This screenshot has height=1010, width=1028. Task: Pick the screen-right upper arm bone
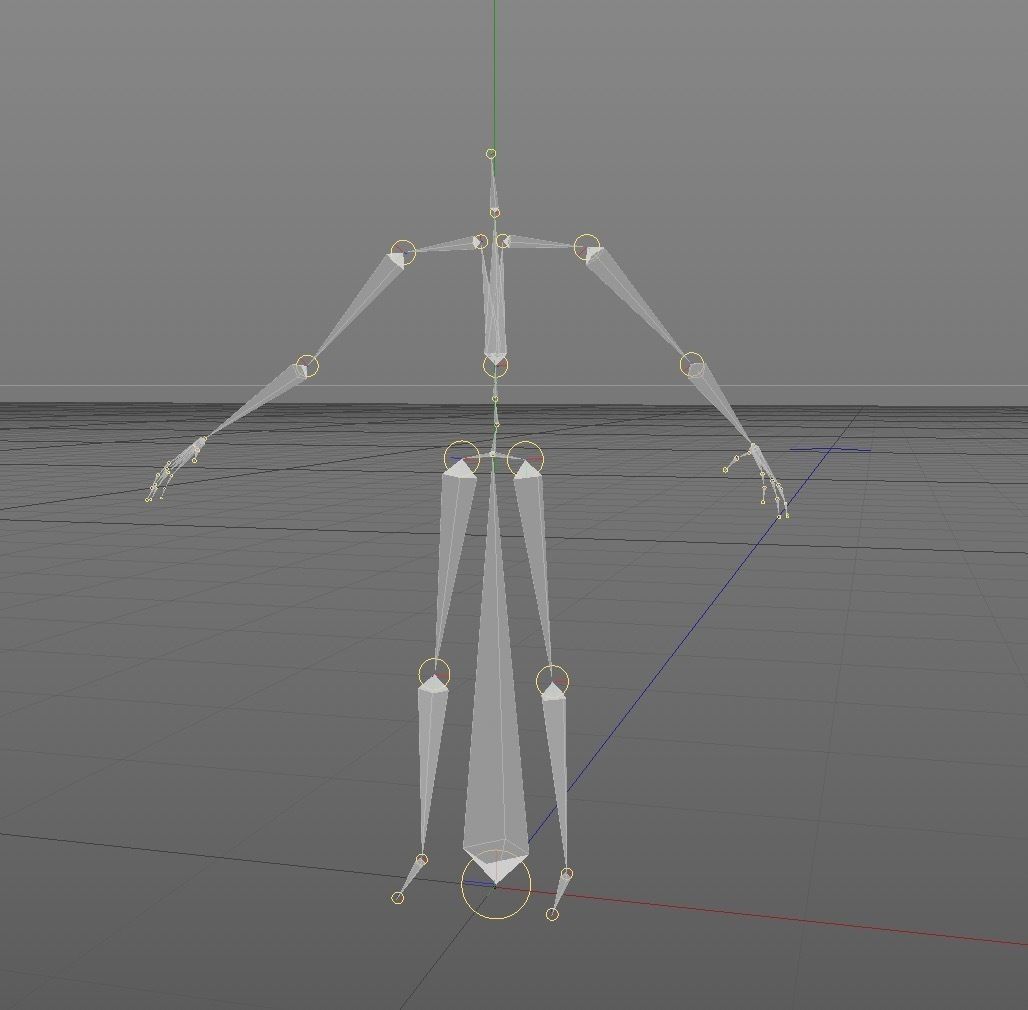click(x=636, y=303)
